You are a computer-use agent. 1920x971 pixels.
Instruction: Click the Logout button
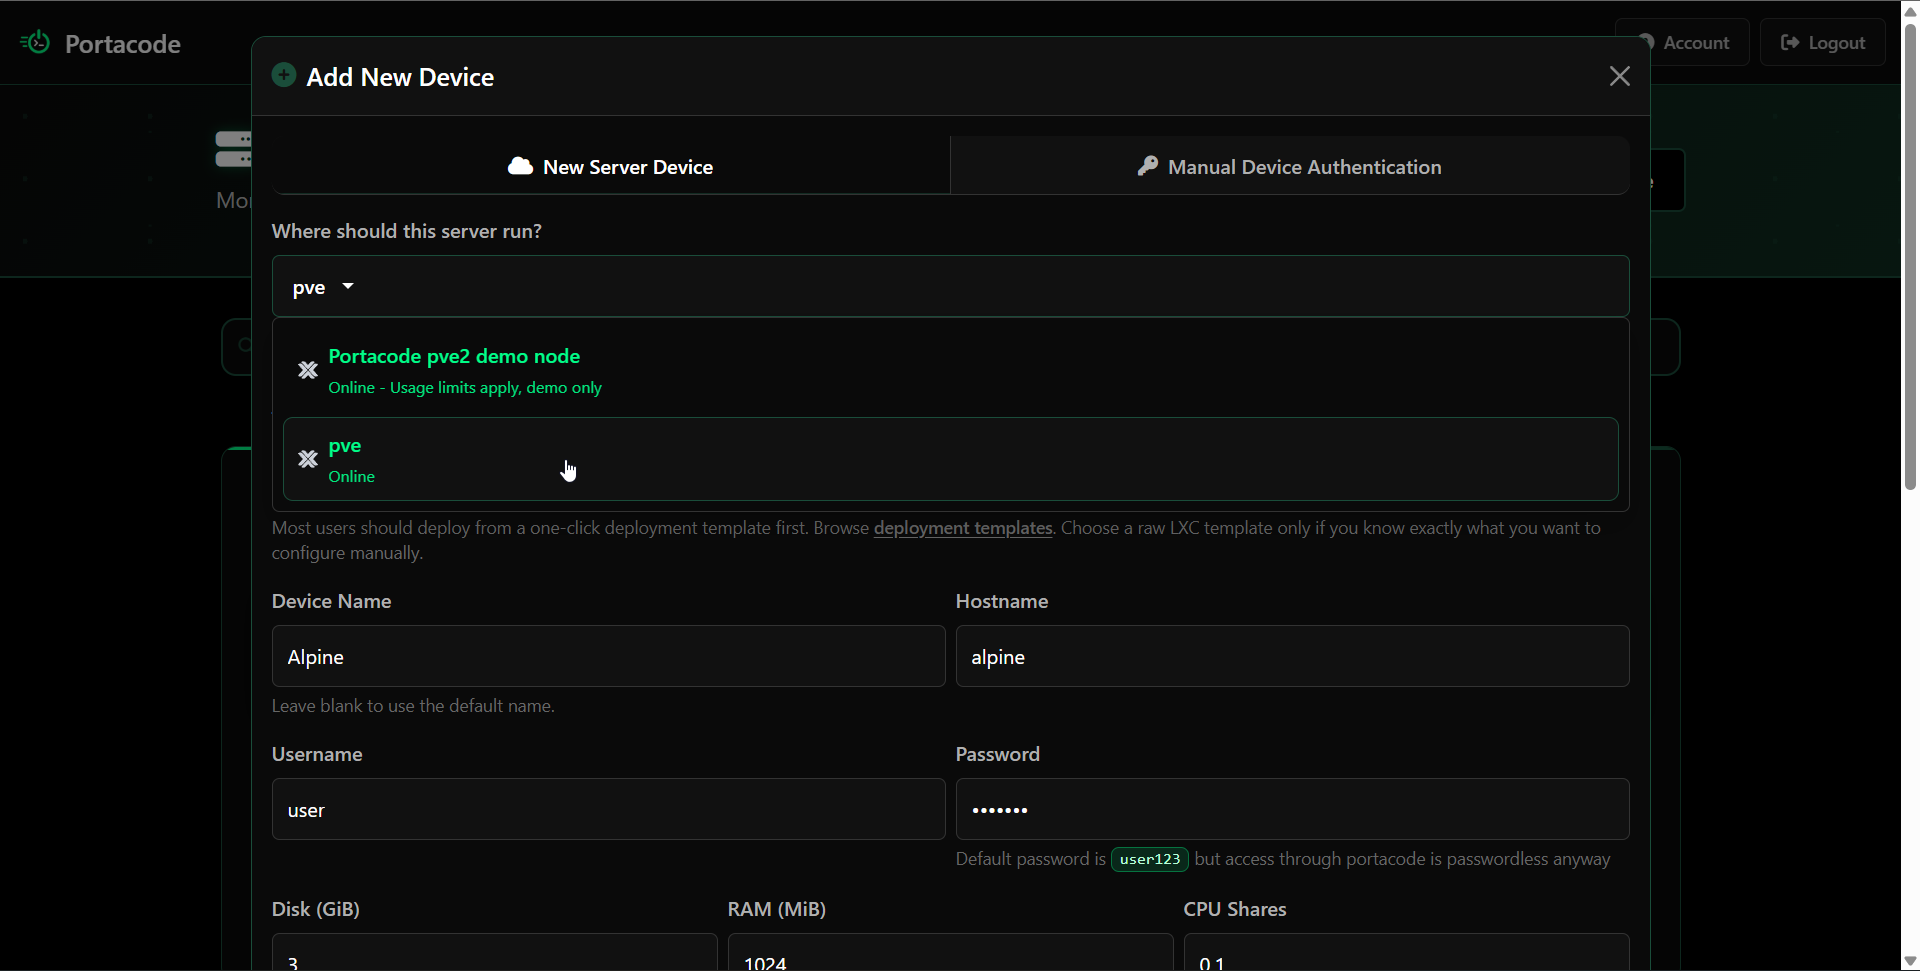[x=1823, y=42]
